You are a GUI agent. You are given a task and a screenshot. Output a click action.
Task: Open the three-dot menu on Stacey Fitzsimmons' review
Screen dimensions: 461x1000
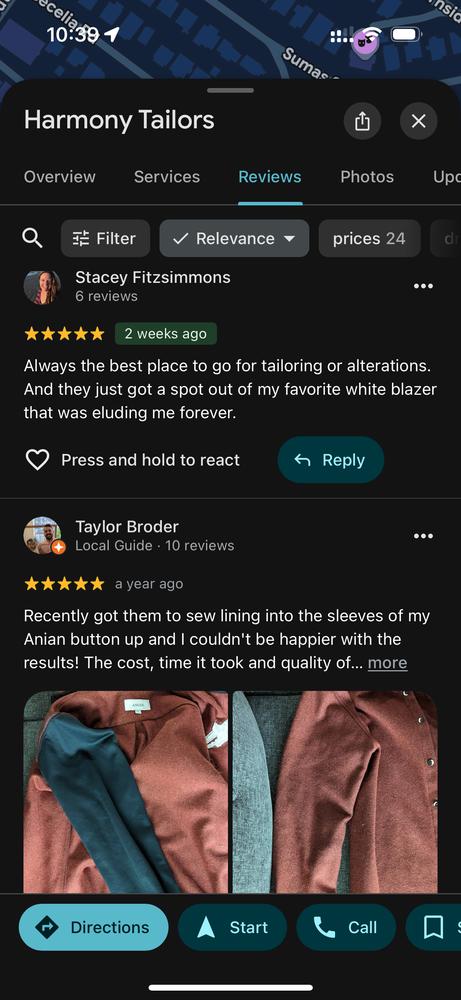423,286
